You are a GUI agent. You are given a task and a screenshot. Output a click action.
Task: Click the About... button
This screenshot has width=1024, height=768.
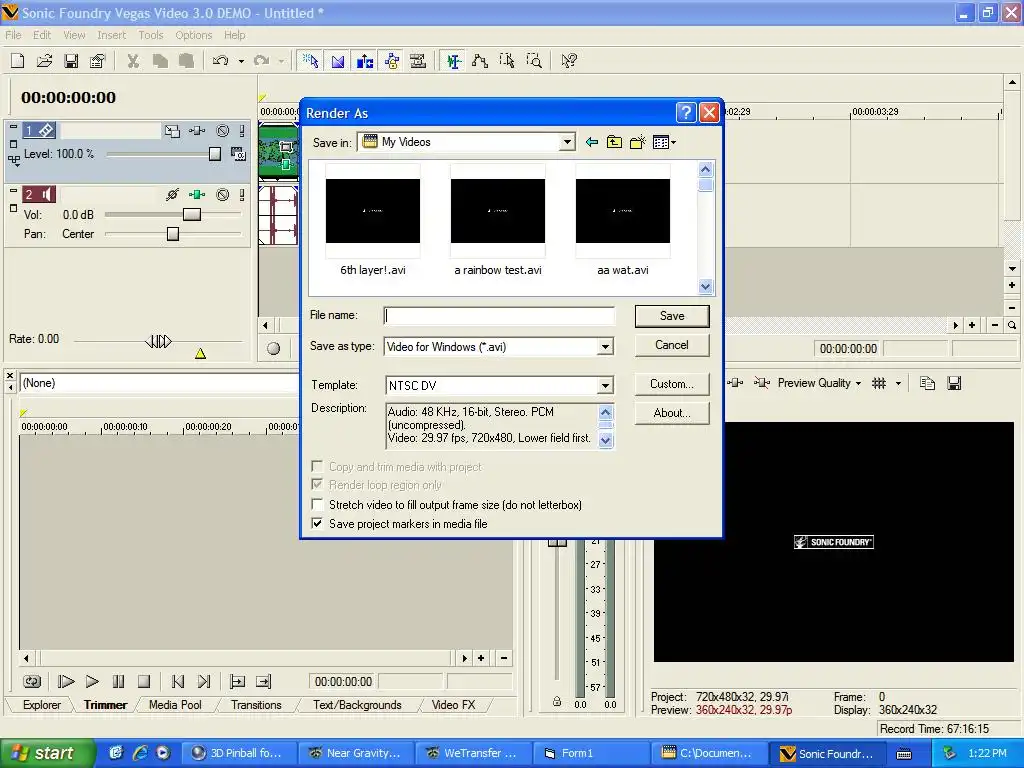672,413
